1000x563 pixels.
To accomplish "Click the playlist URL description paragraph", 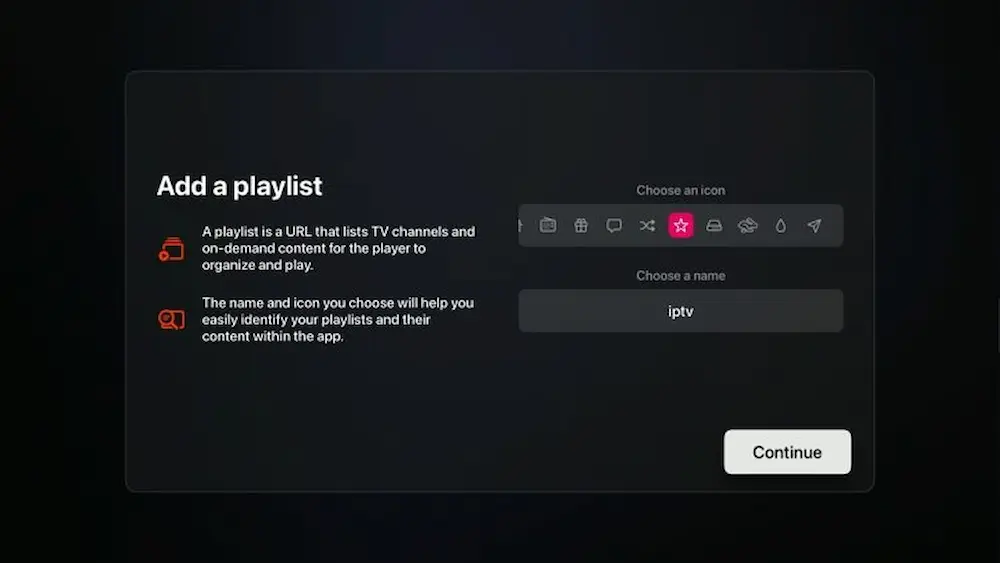I will pyautogui.click(x=338, y=248).
